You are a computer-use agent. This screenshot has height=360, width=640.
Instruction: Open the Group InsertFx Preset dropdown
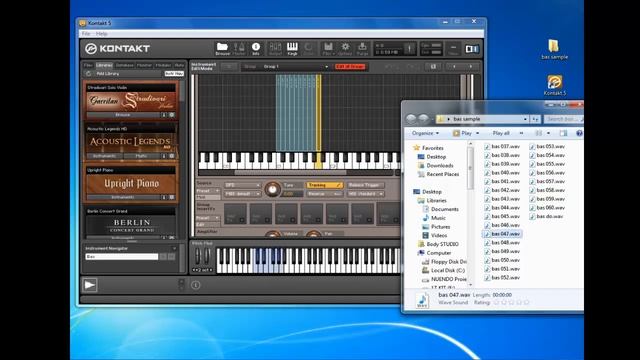pyautogui.click(x=208, y=218)
